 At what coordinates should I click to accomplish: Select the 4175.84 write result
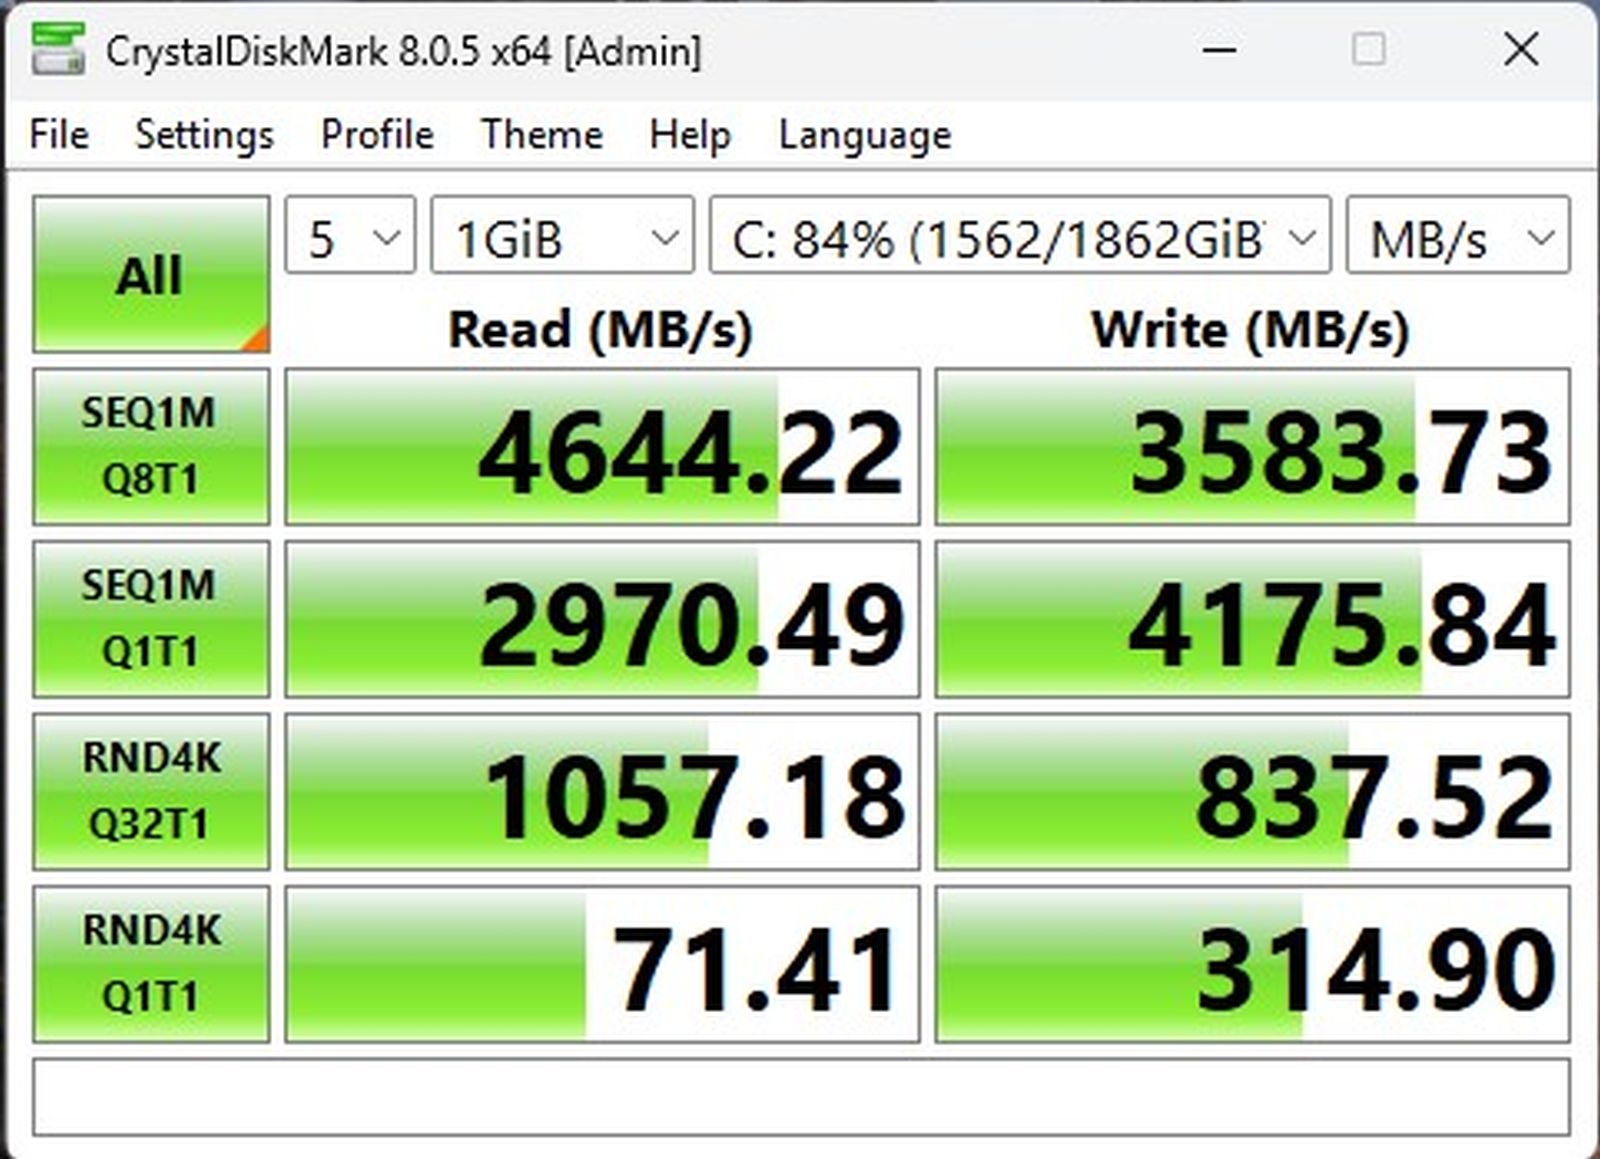(x=1253, y=619)
